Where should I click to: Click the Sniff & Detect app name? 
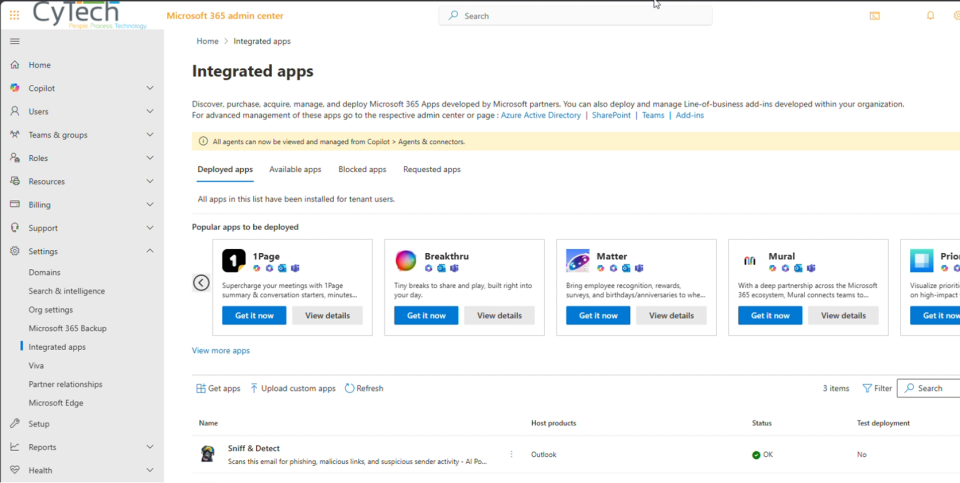pos(253,448)
